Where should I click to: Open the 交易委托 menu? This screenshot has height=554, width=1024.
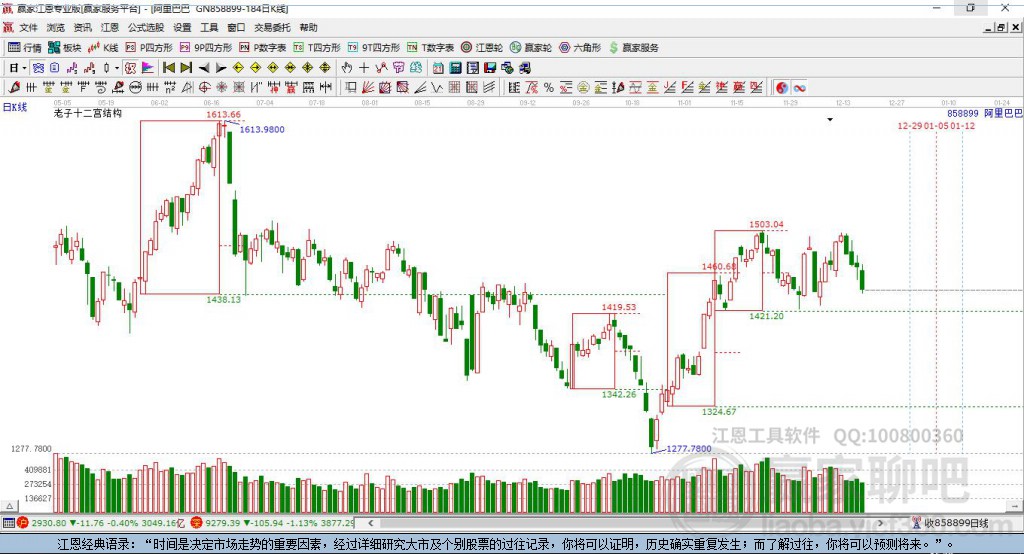[x=272, y=27]
